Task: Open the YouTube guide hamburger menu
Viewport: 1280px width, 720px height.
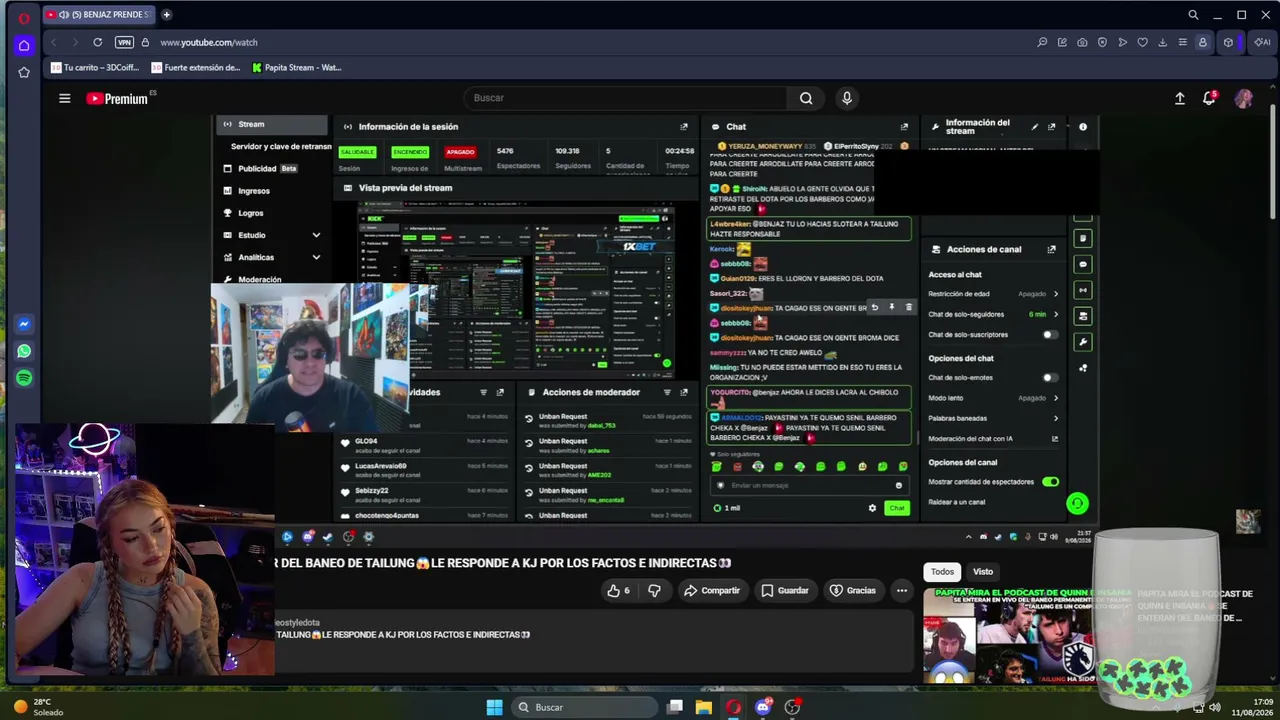Action: (64, 98)
